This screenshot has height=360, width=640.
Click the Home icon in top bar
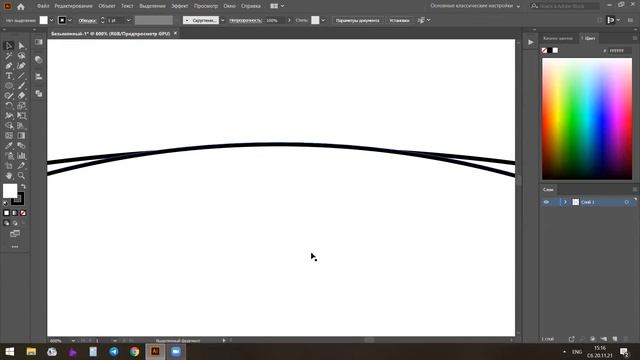click(21, 7)
